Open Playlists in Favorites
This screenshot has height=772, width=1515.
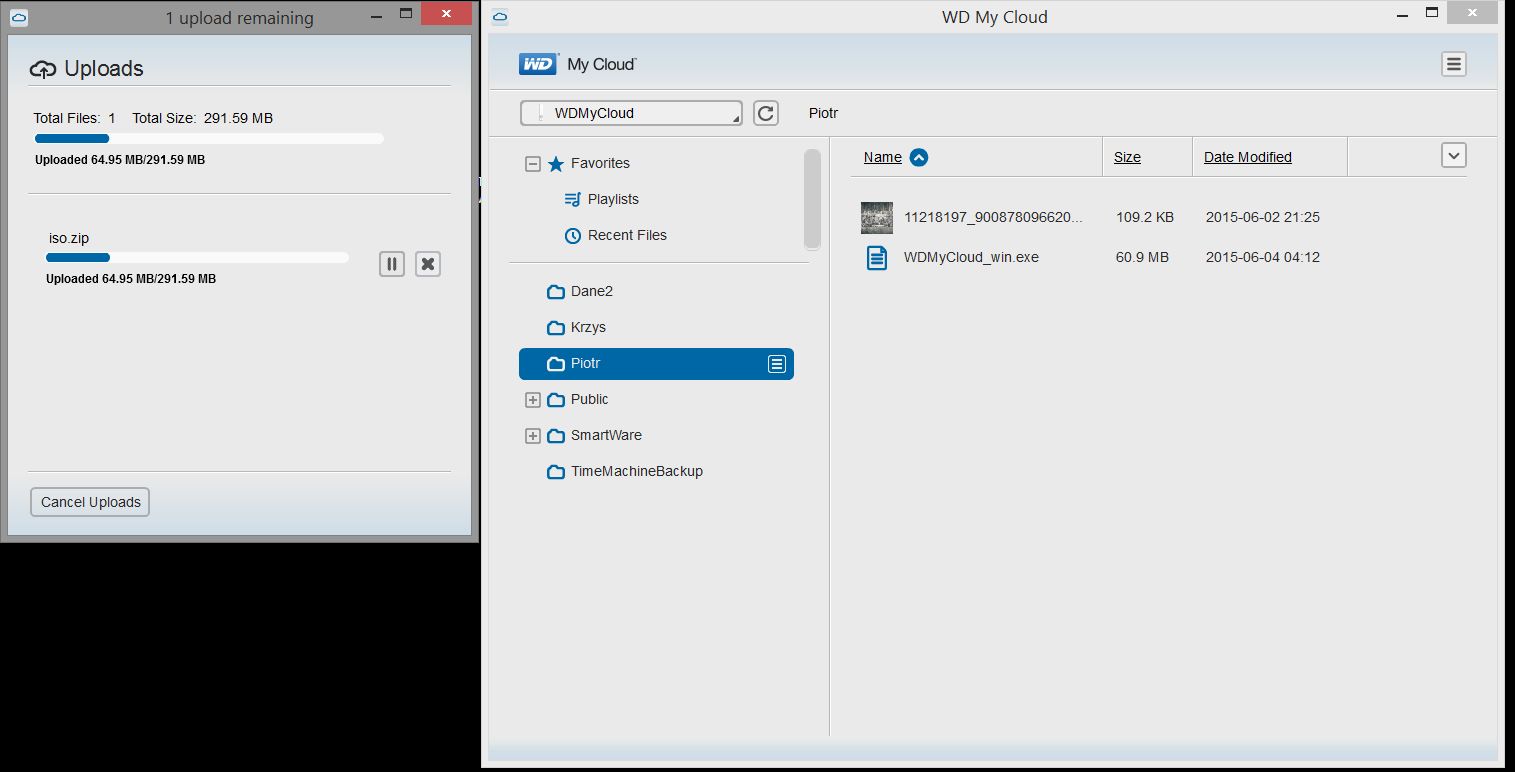[x=613, y=199]
